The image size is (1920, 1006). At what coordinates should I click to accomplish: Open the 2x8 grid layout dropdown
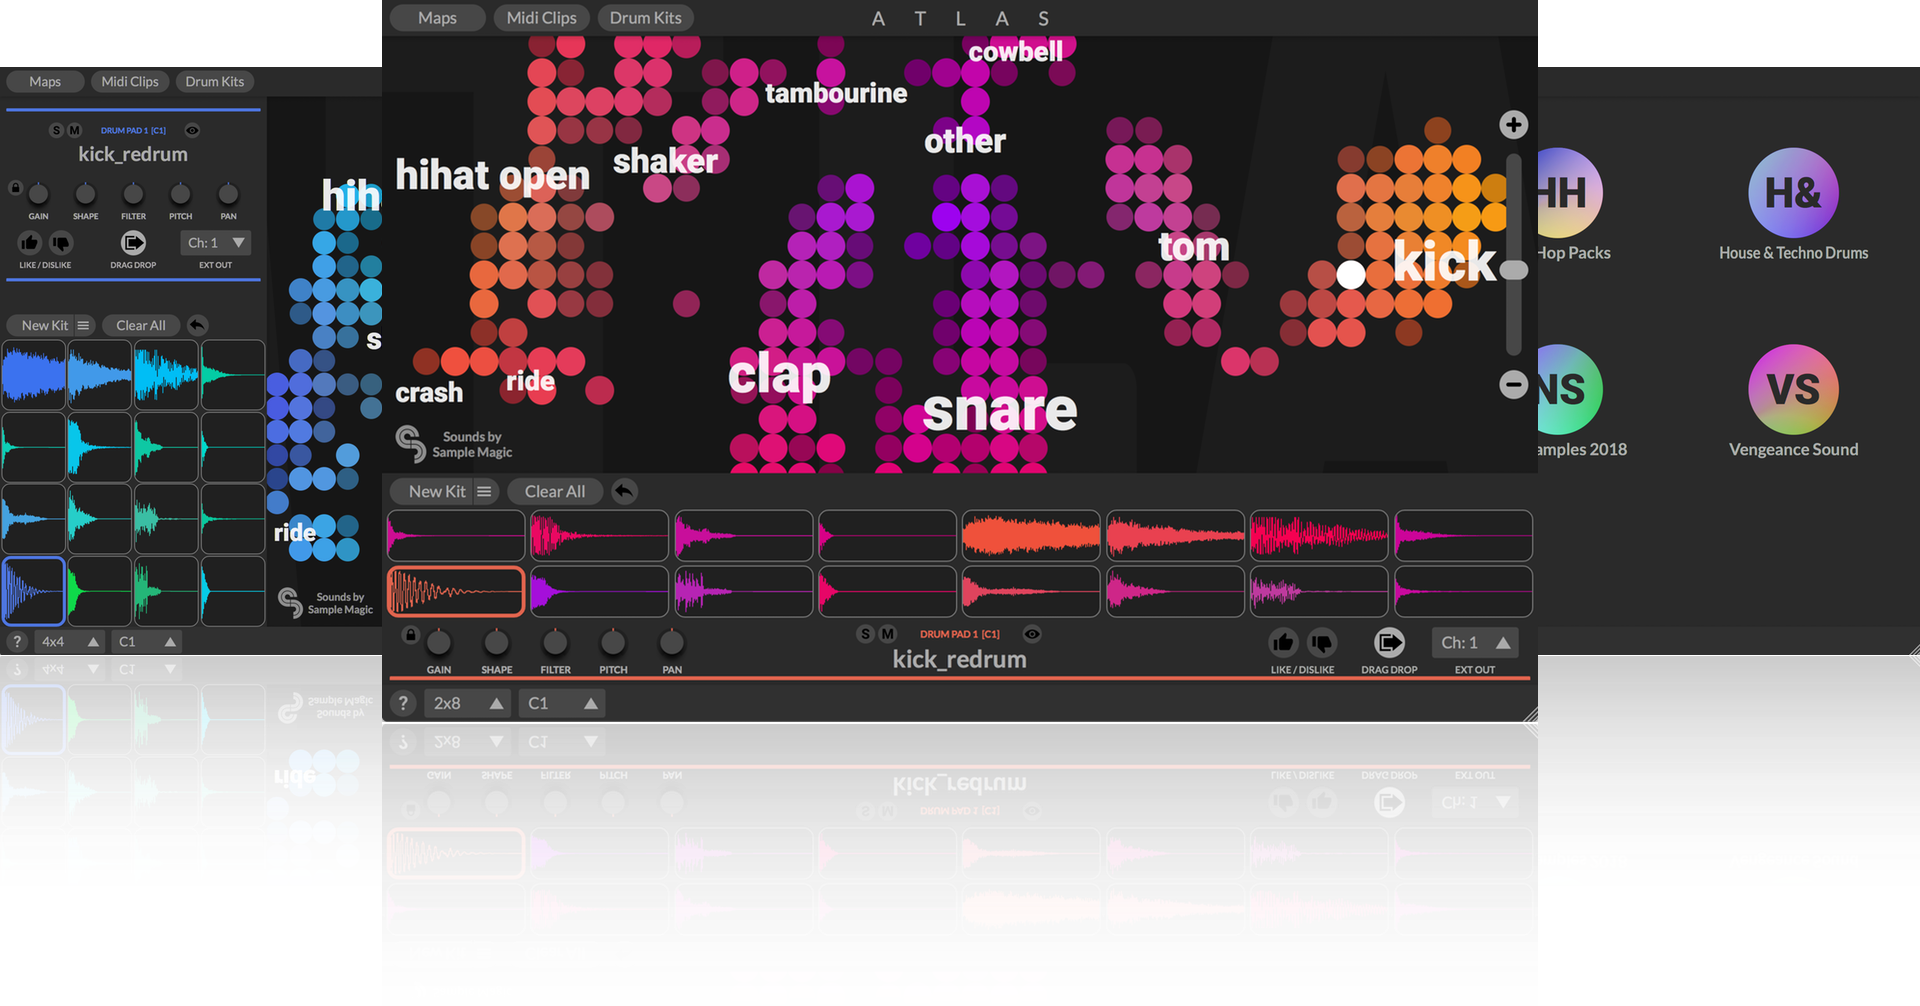[x=467, y=703]
